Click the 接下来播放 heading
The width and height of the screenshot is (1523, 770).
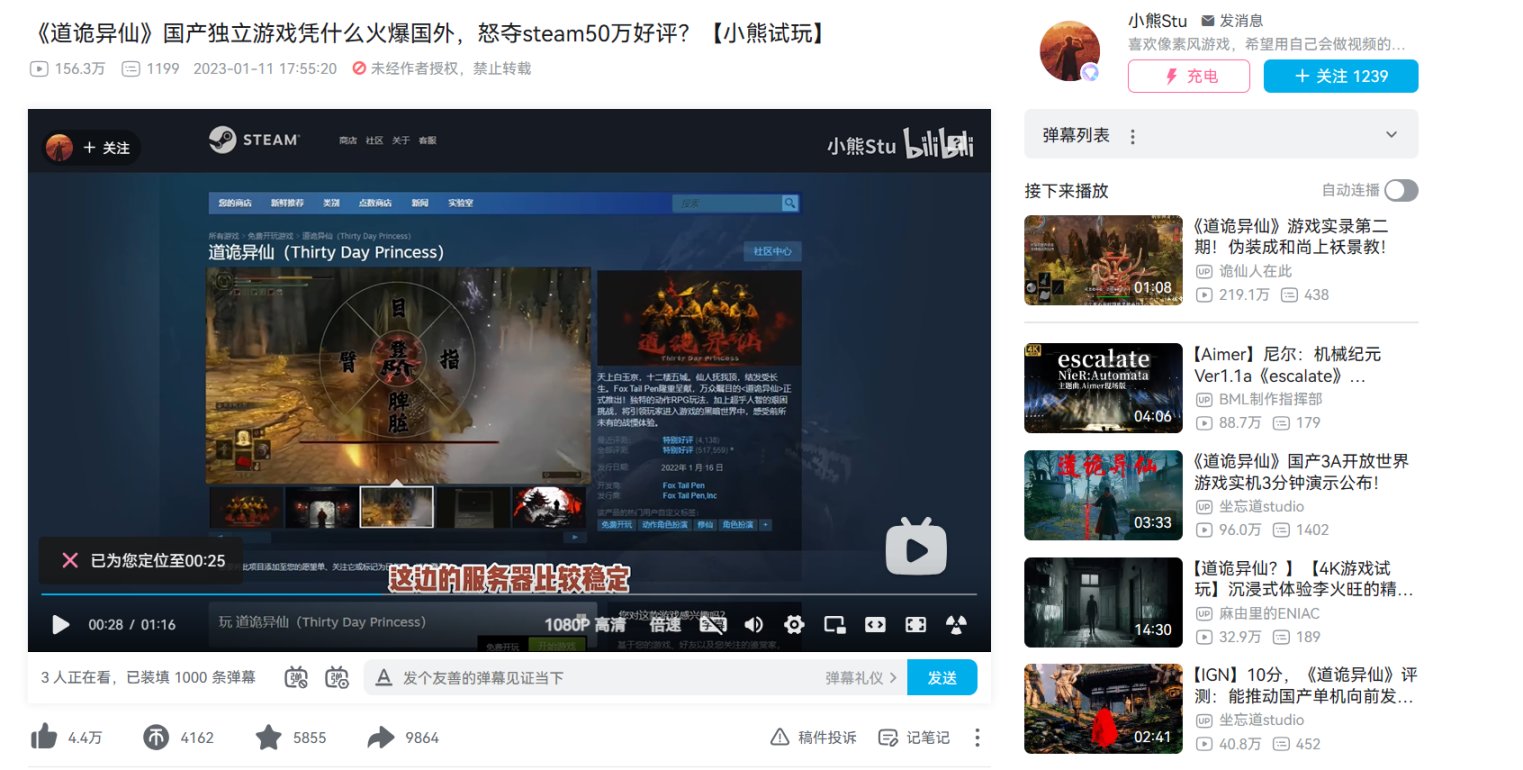1067,191
